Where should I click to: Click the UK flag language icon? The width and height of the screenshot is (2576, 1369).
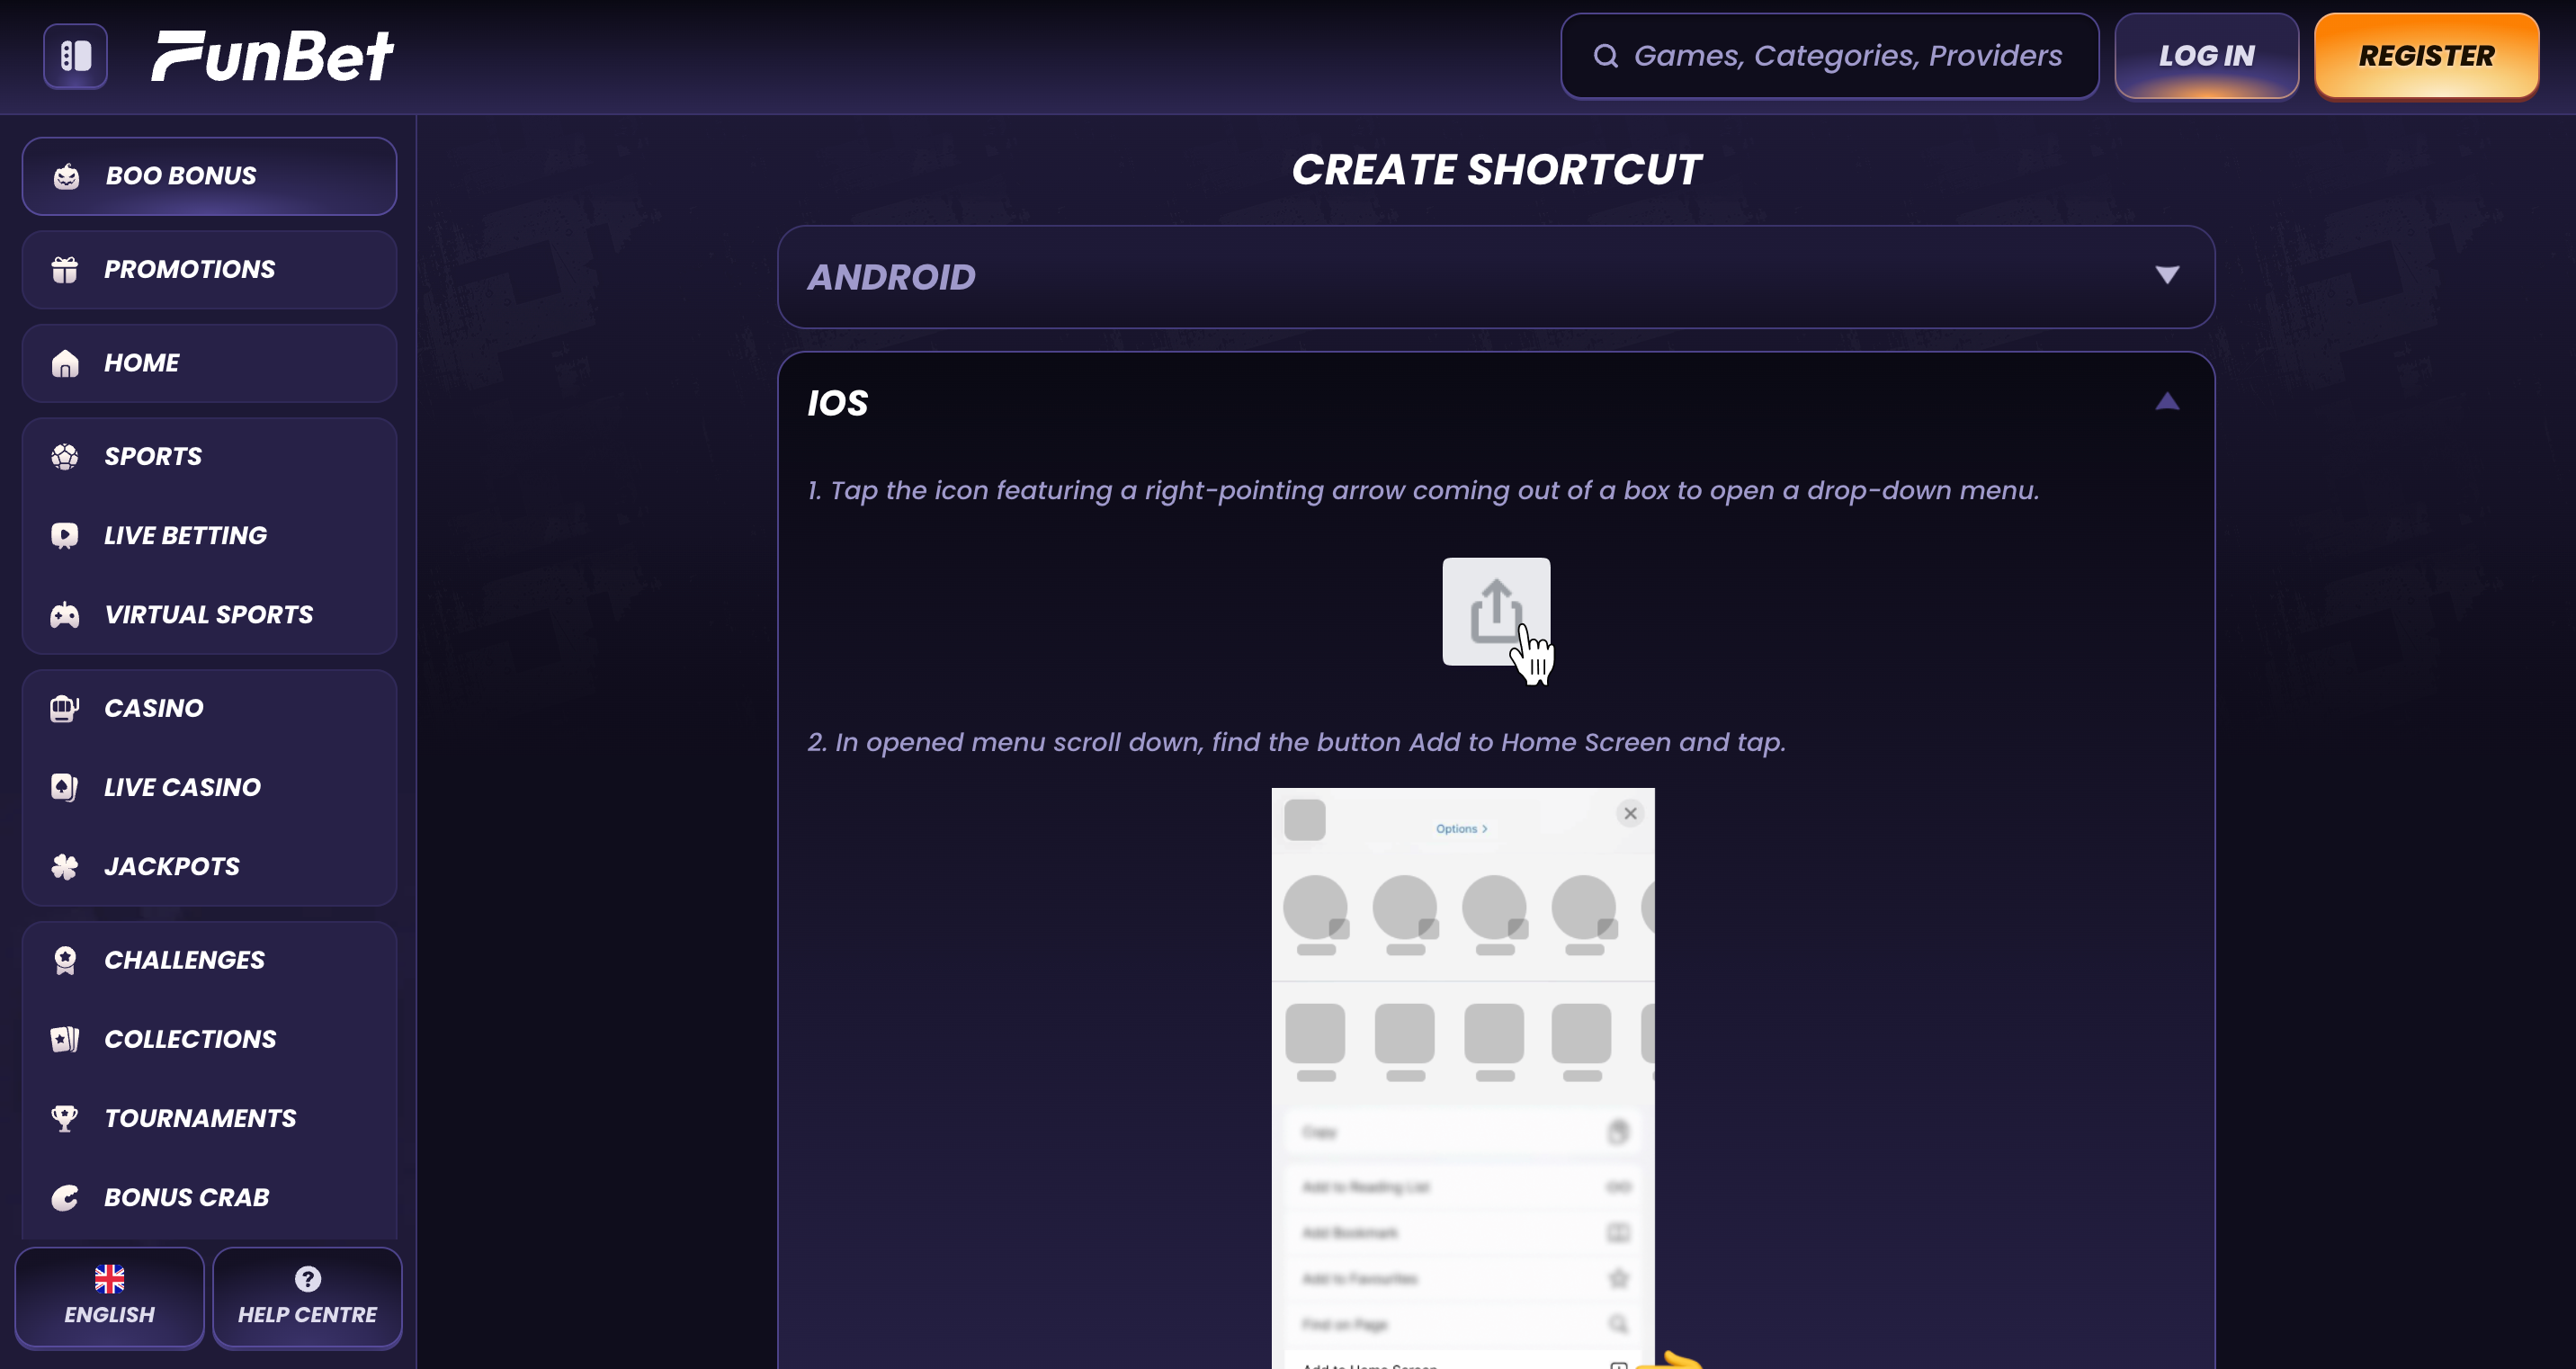[x=109, y=1279]
